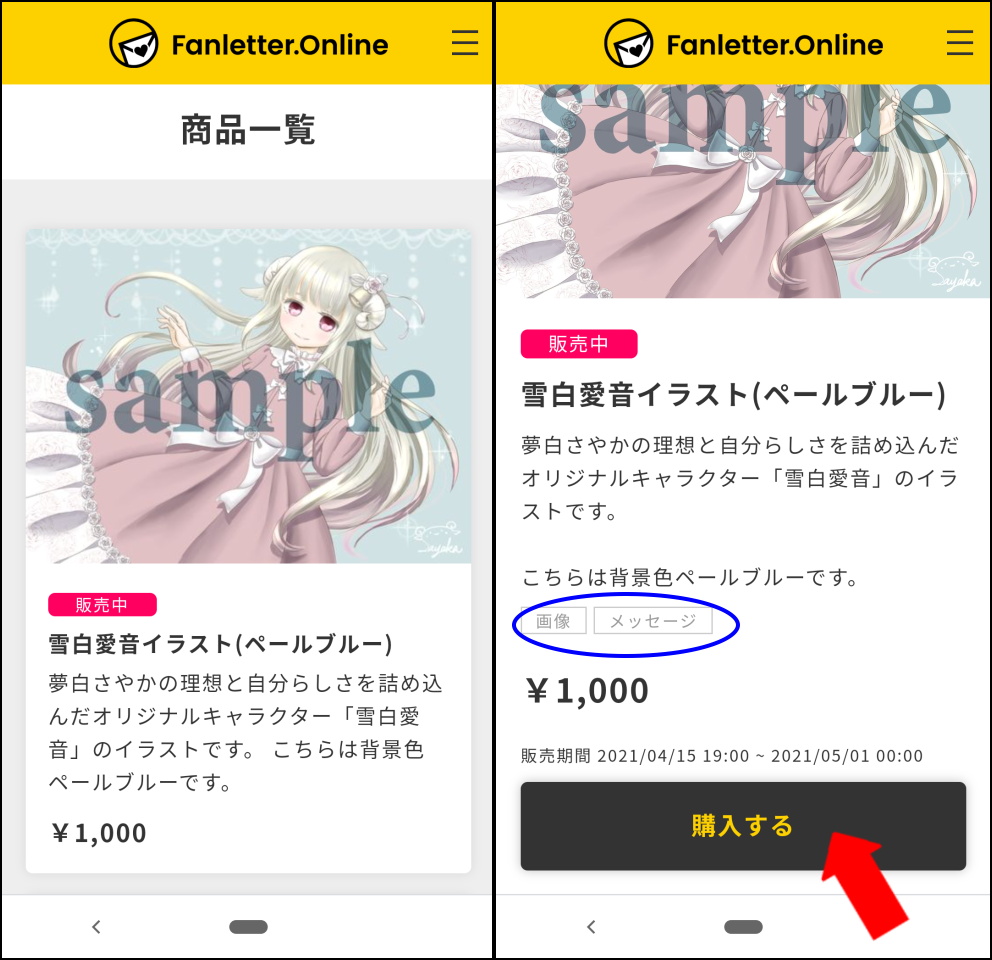Screen dimensions: 992x960
Task: Click the 販売中 badge on detail page
Action: click(579, 344)
